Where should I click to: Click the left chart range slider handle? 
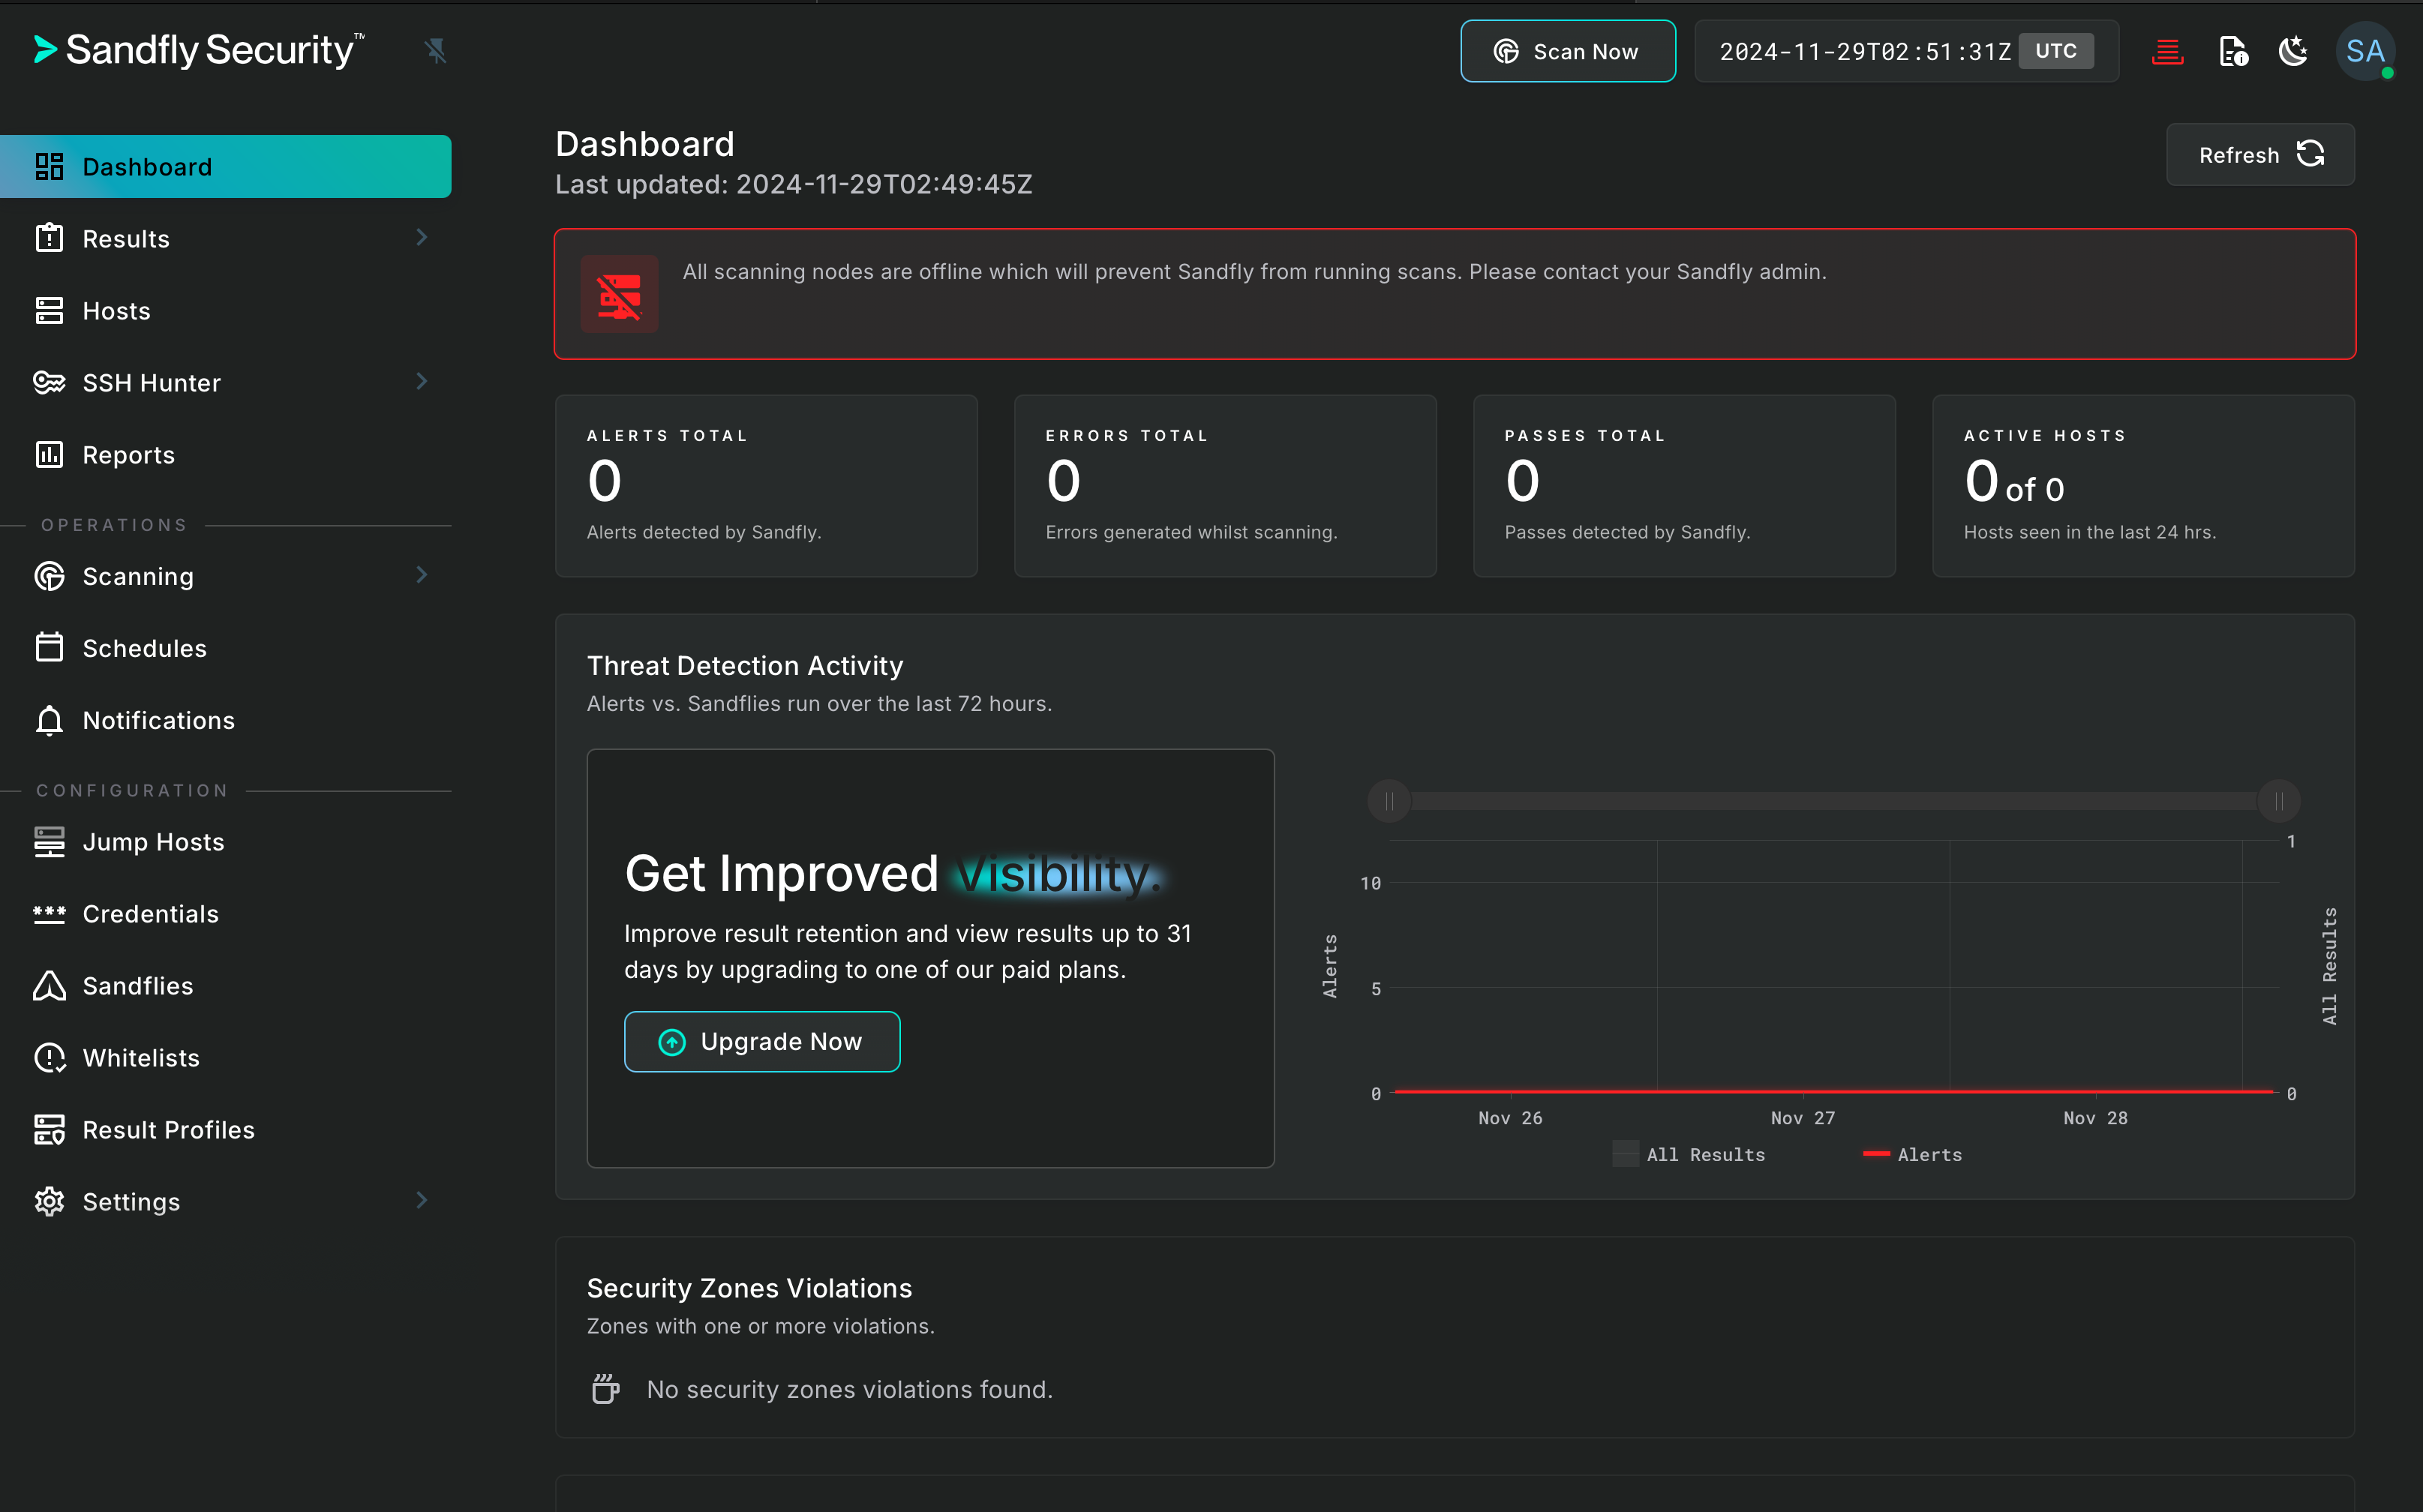click(1389, 801)
